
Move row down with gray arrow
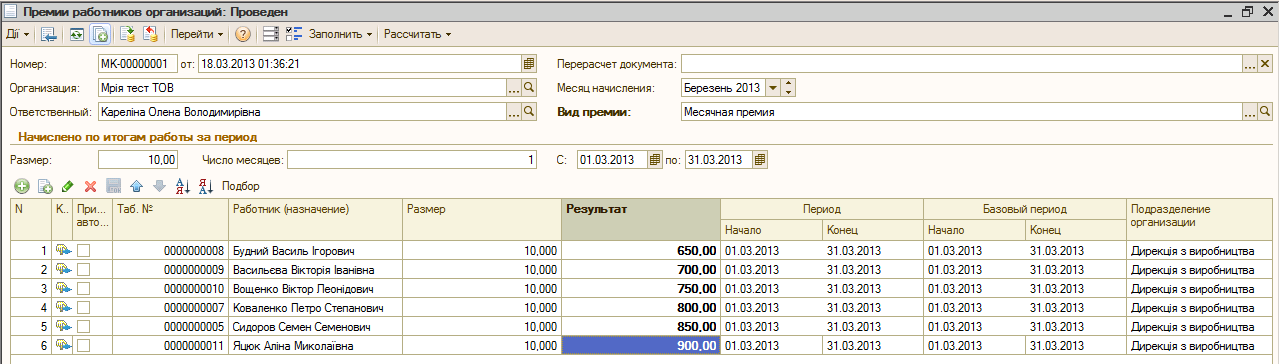click(x=159, y=186)
